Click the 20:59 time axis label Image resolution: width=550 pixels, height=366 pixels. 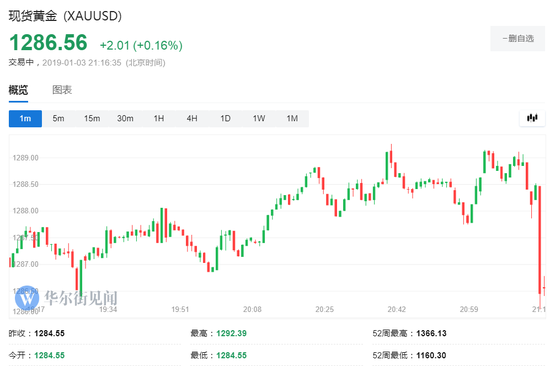click(469, 310)
